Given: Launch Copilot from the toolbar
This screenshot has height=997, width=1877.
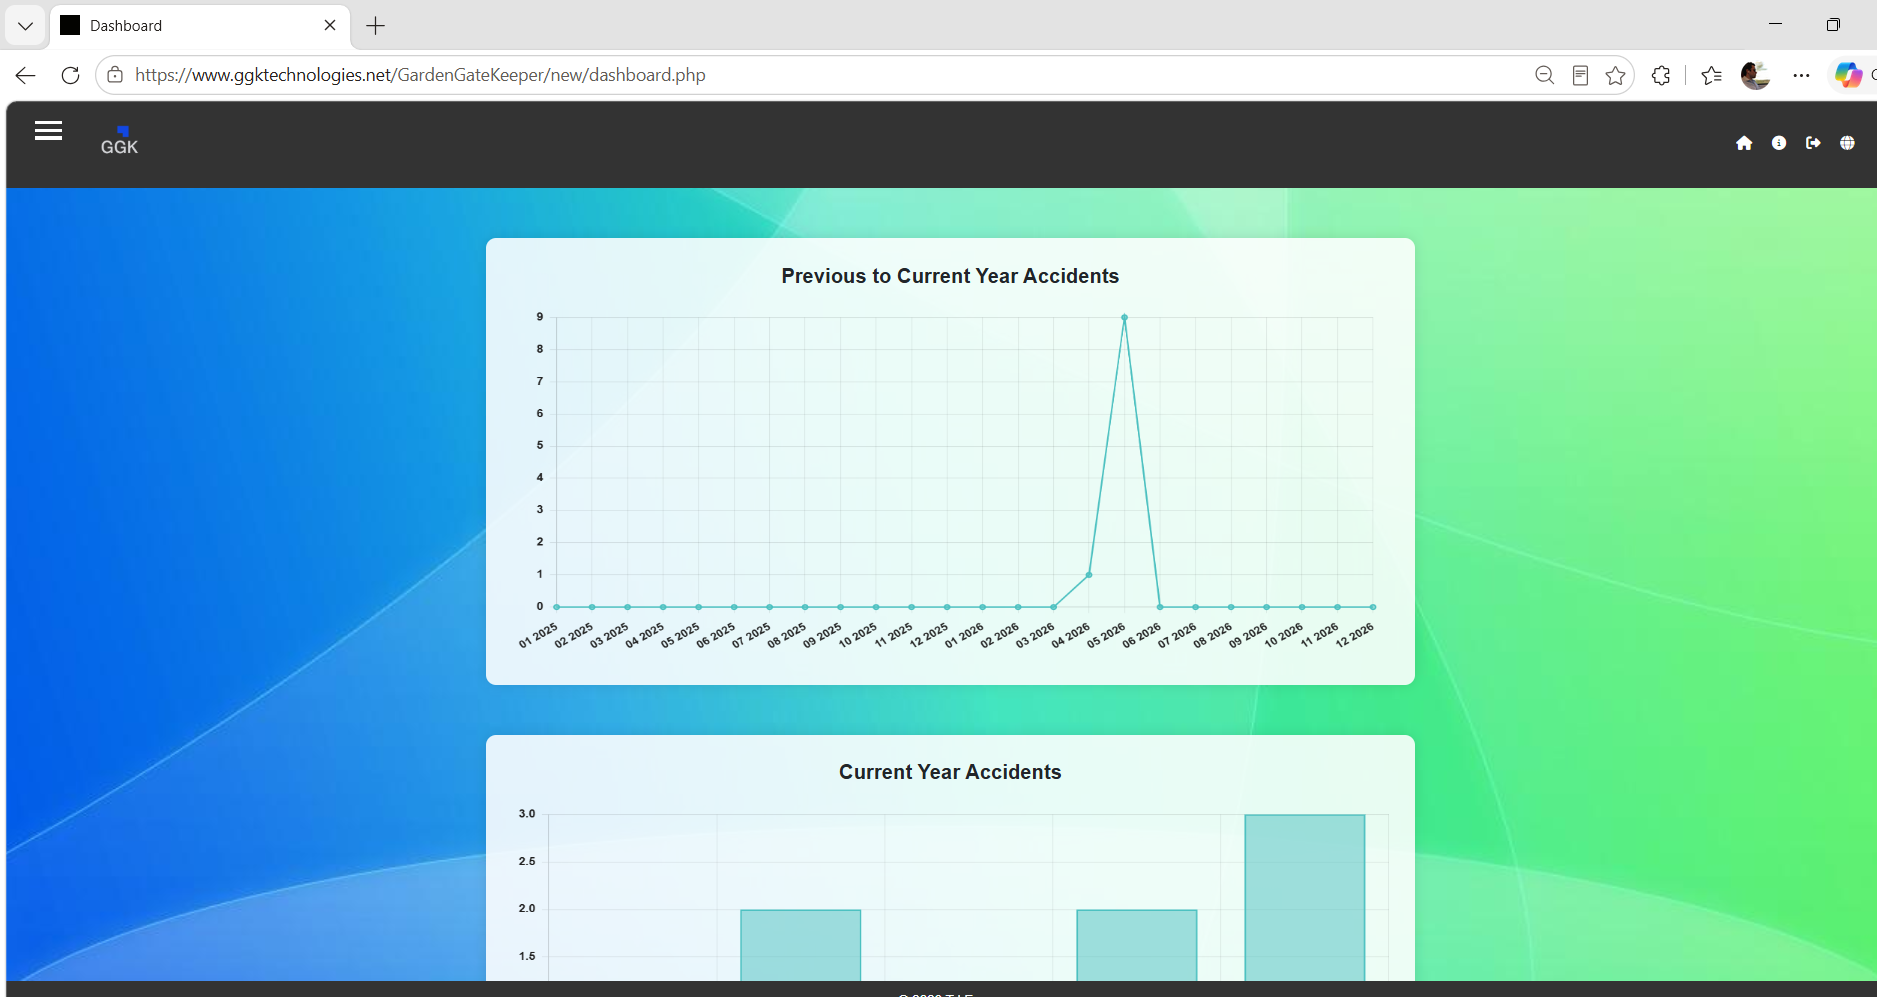Looking at the screenshot, I should coord(1848,75).
